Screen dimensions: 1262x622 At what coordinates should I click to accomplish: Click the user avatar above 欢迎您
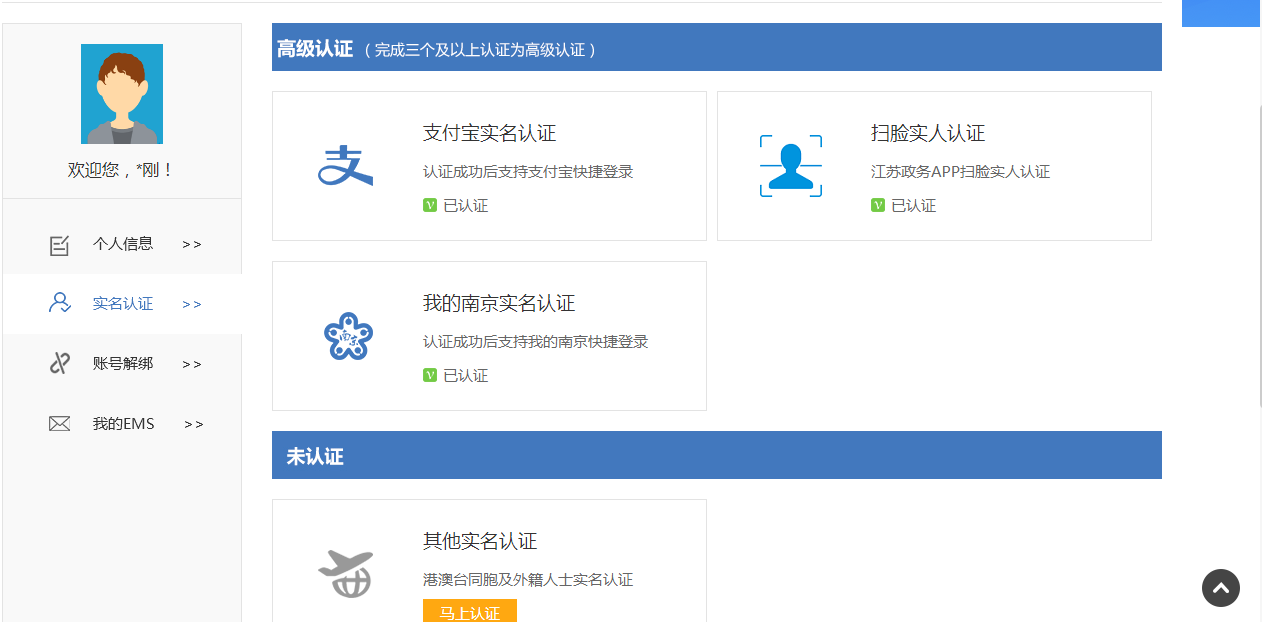click(121, 93)
